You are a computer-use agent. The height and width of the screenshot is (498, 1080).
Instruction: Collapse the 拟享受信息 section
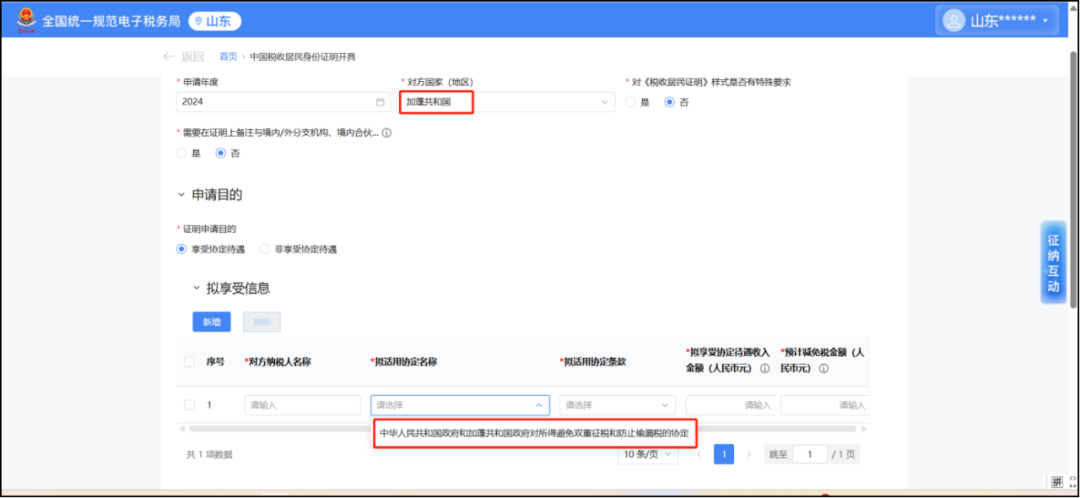pyautogui.click(x=196, y=288)
